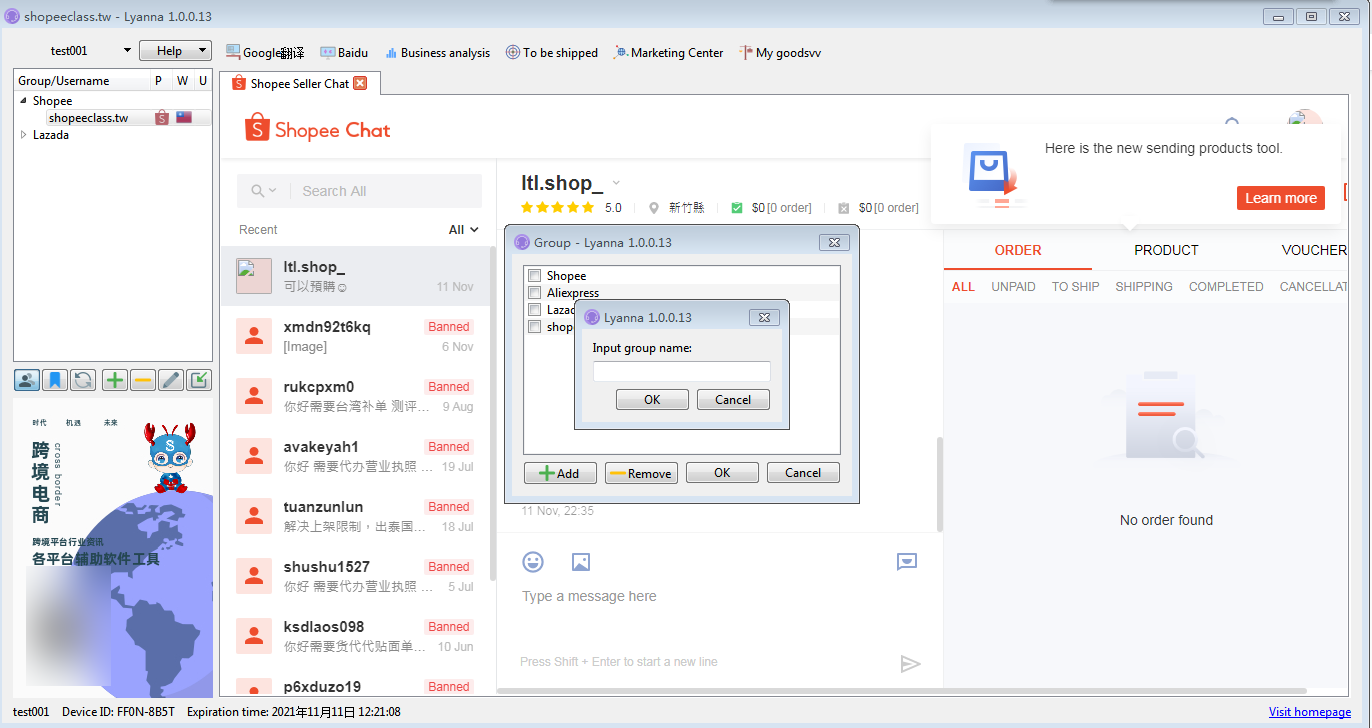Click the blue bookmark icon button
1372x728 pixels.
[x=55, y=380]
